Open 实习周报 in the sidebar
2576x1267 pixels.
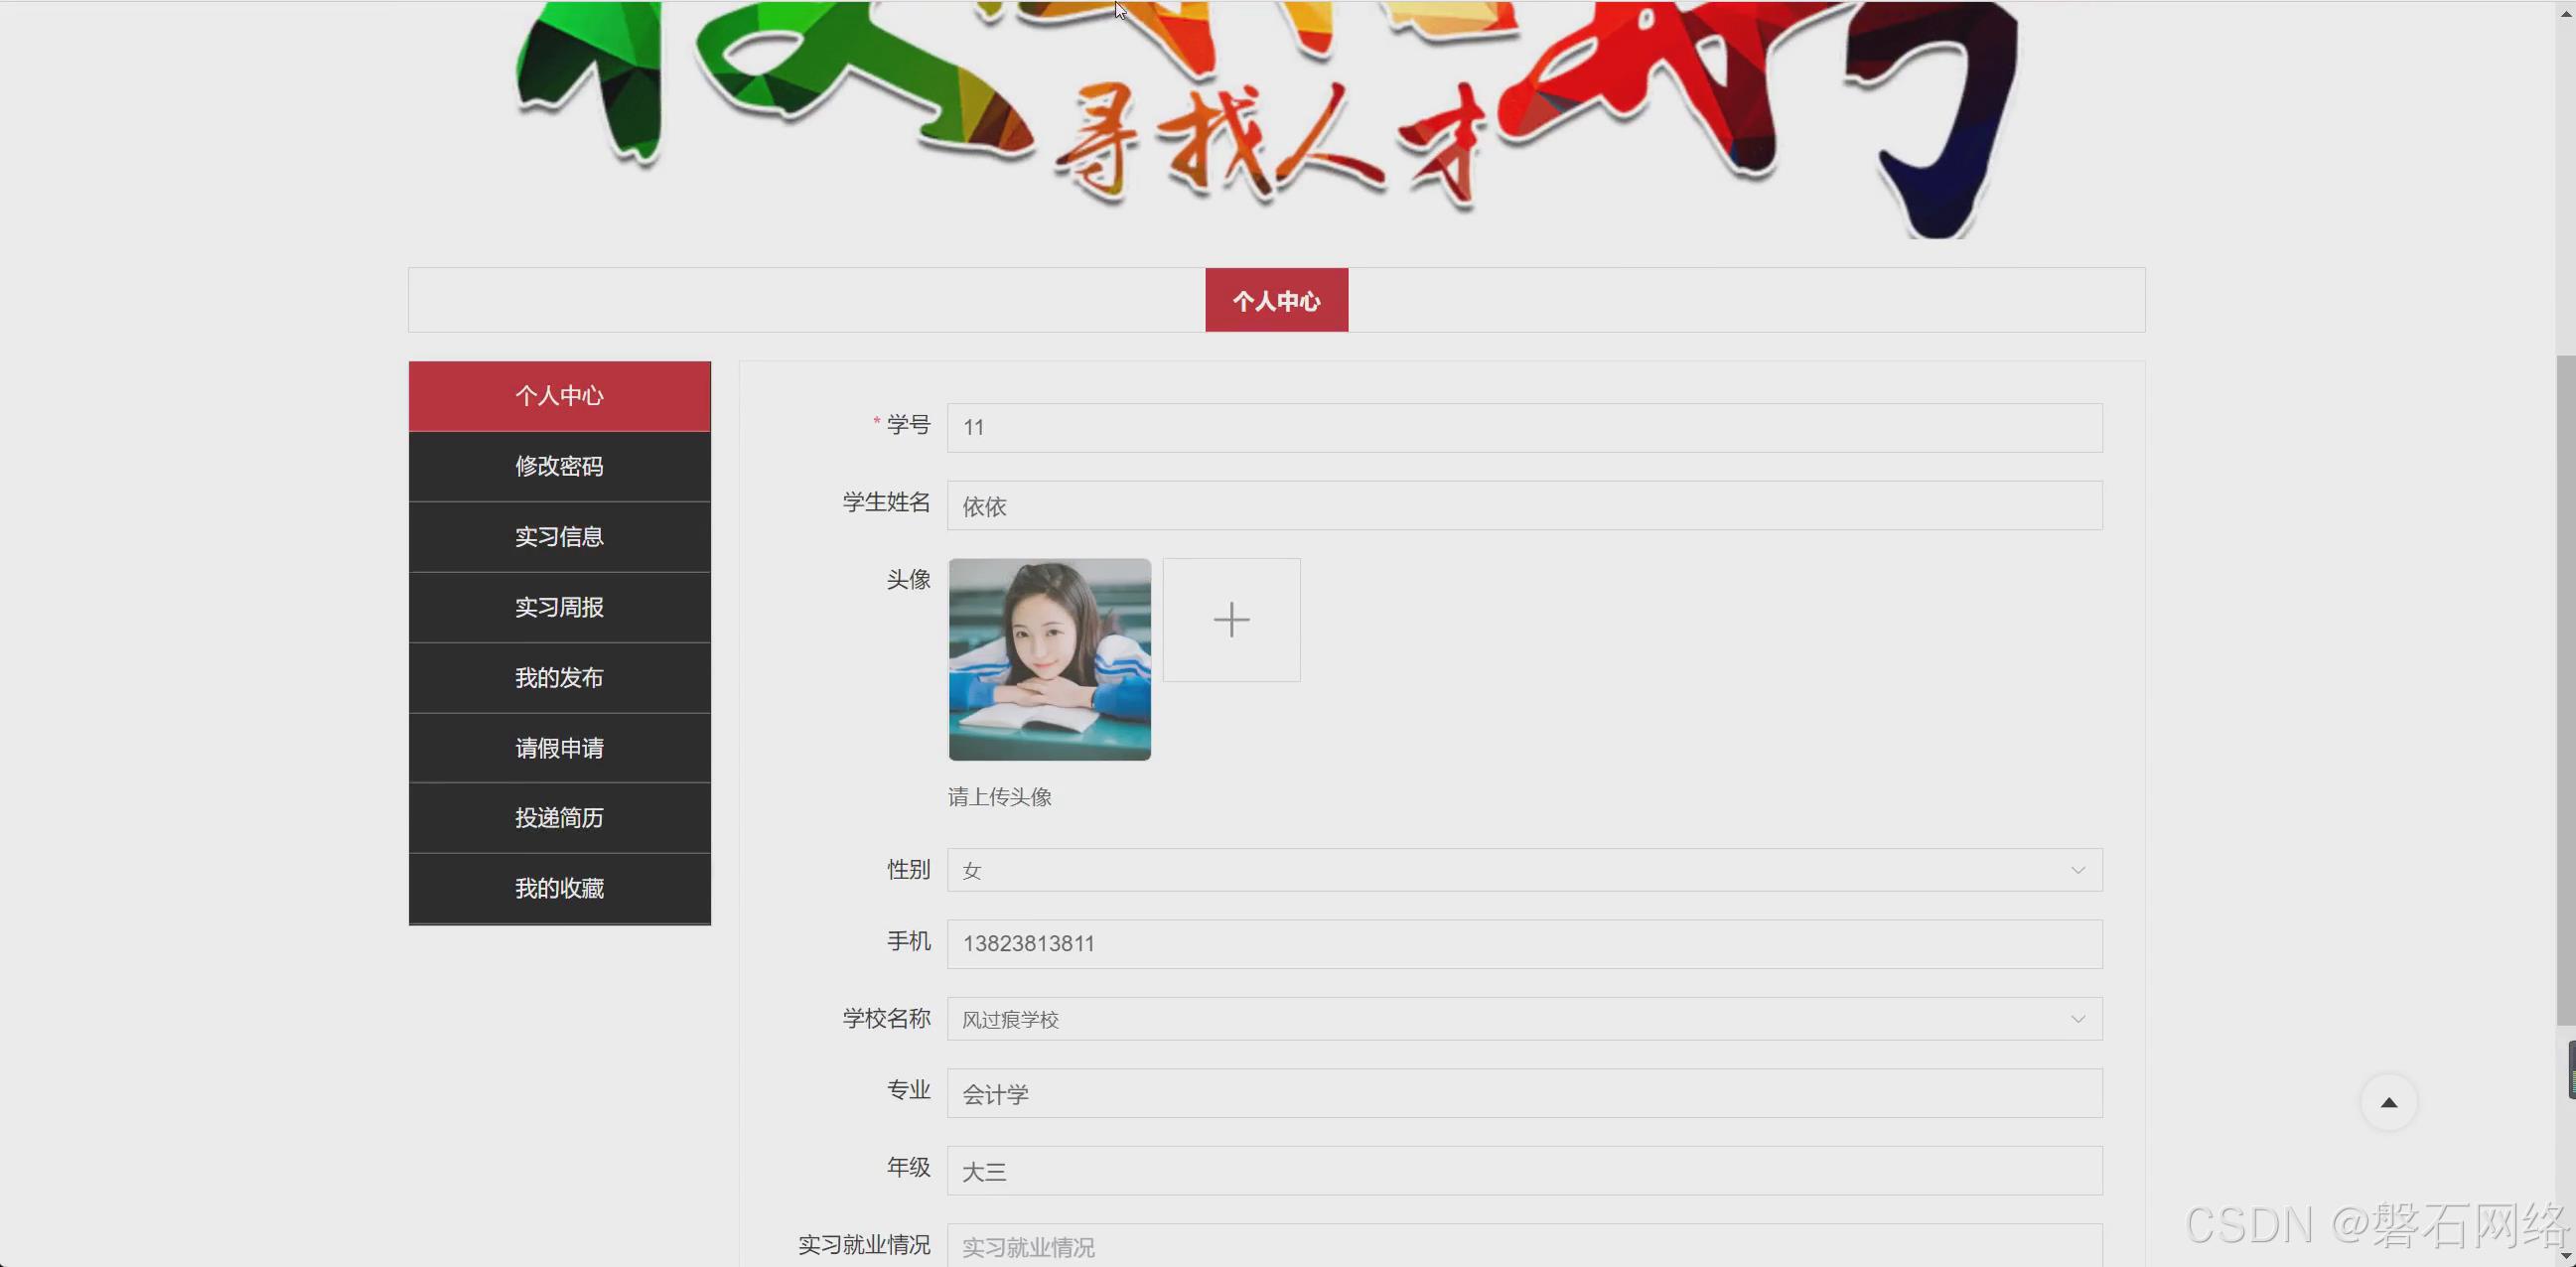[558, 607]
